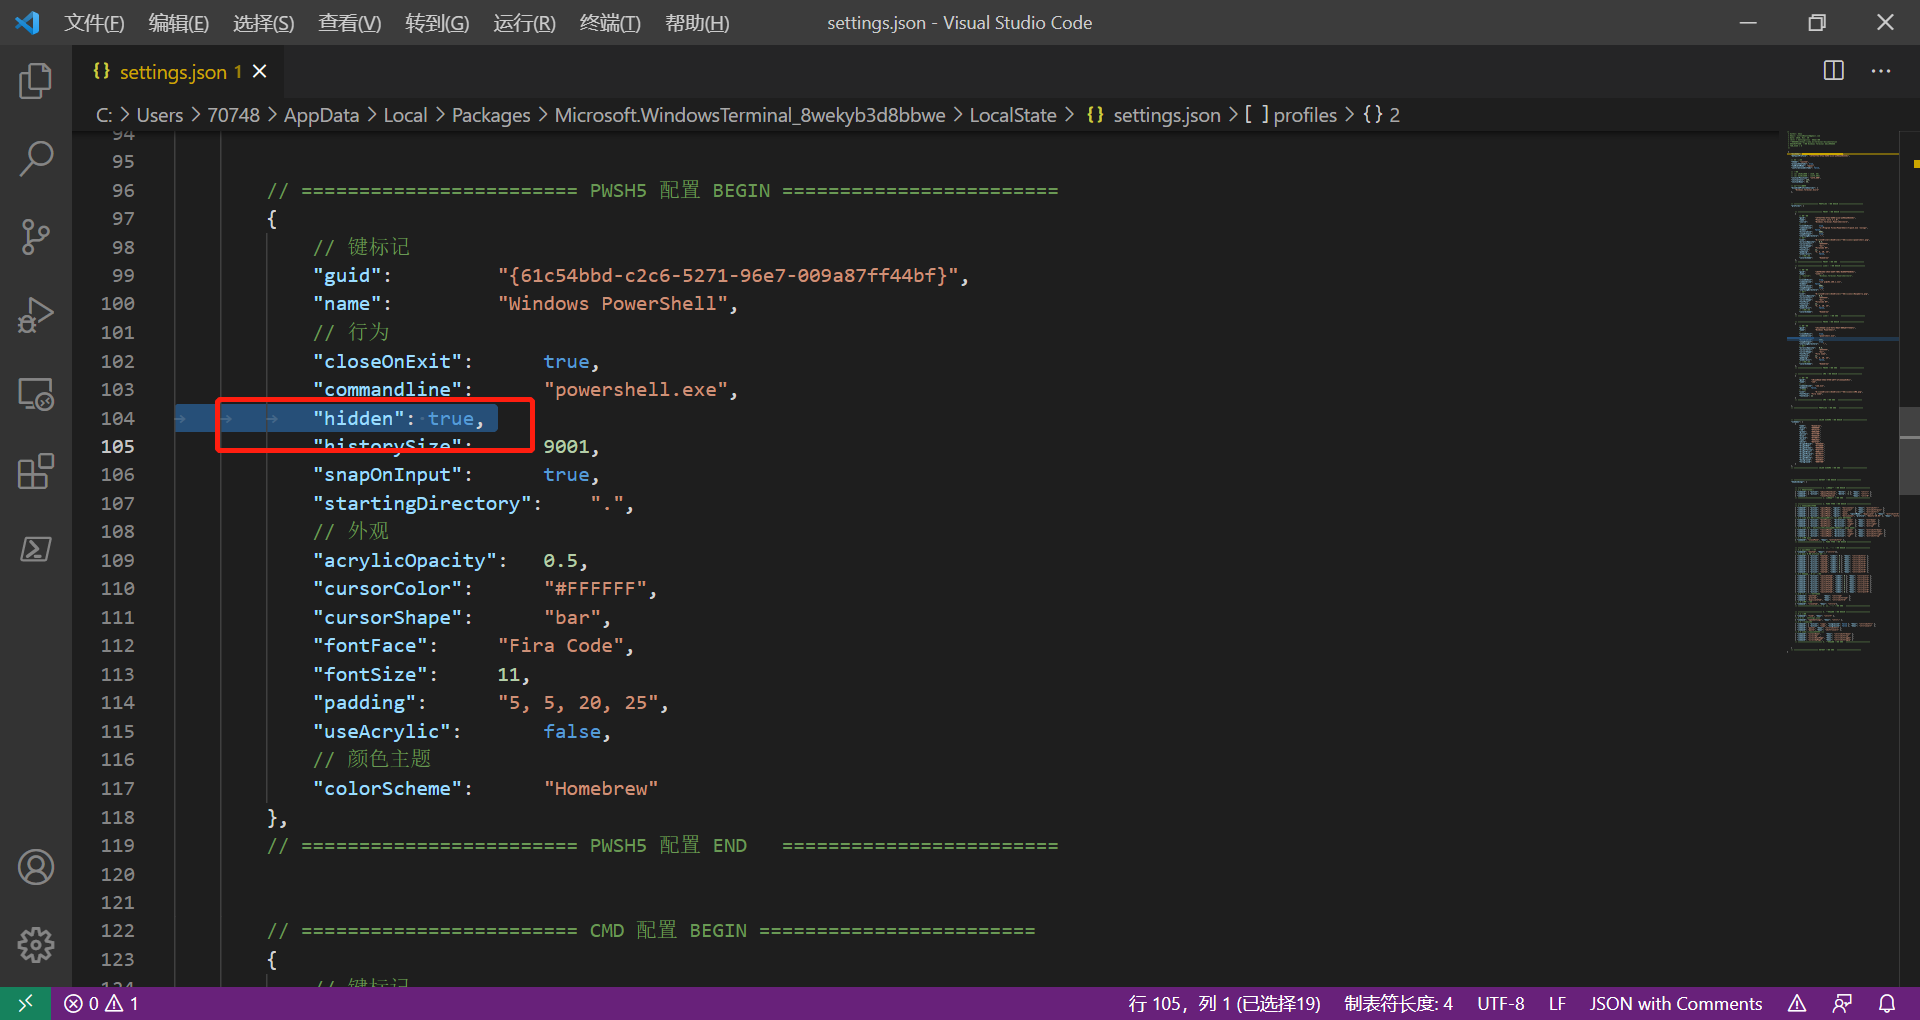
Task: Open the Run and Debug view
Action: [x=36, y=315]
